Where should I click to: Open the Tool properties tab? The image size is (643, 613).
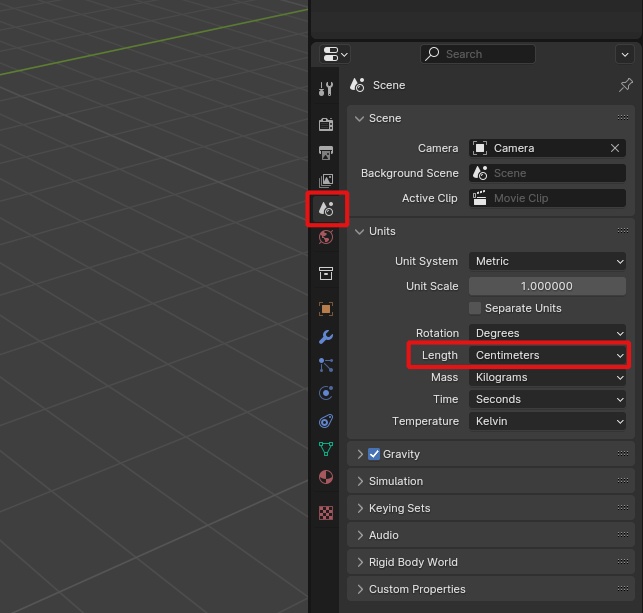(x=326, y=89)
